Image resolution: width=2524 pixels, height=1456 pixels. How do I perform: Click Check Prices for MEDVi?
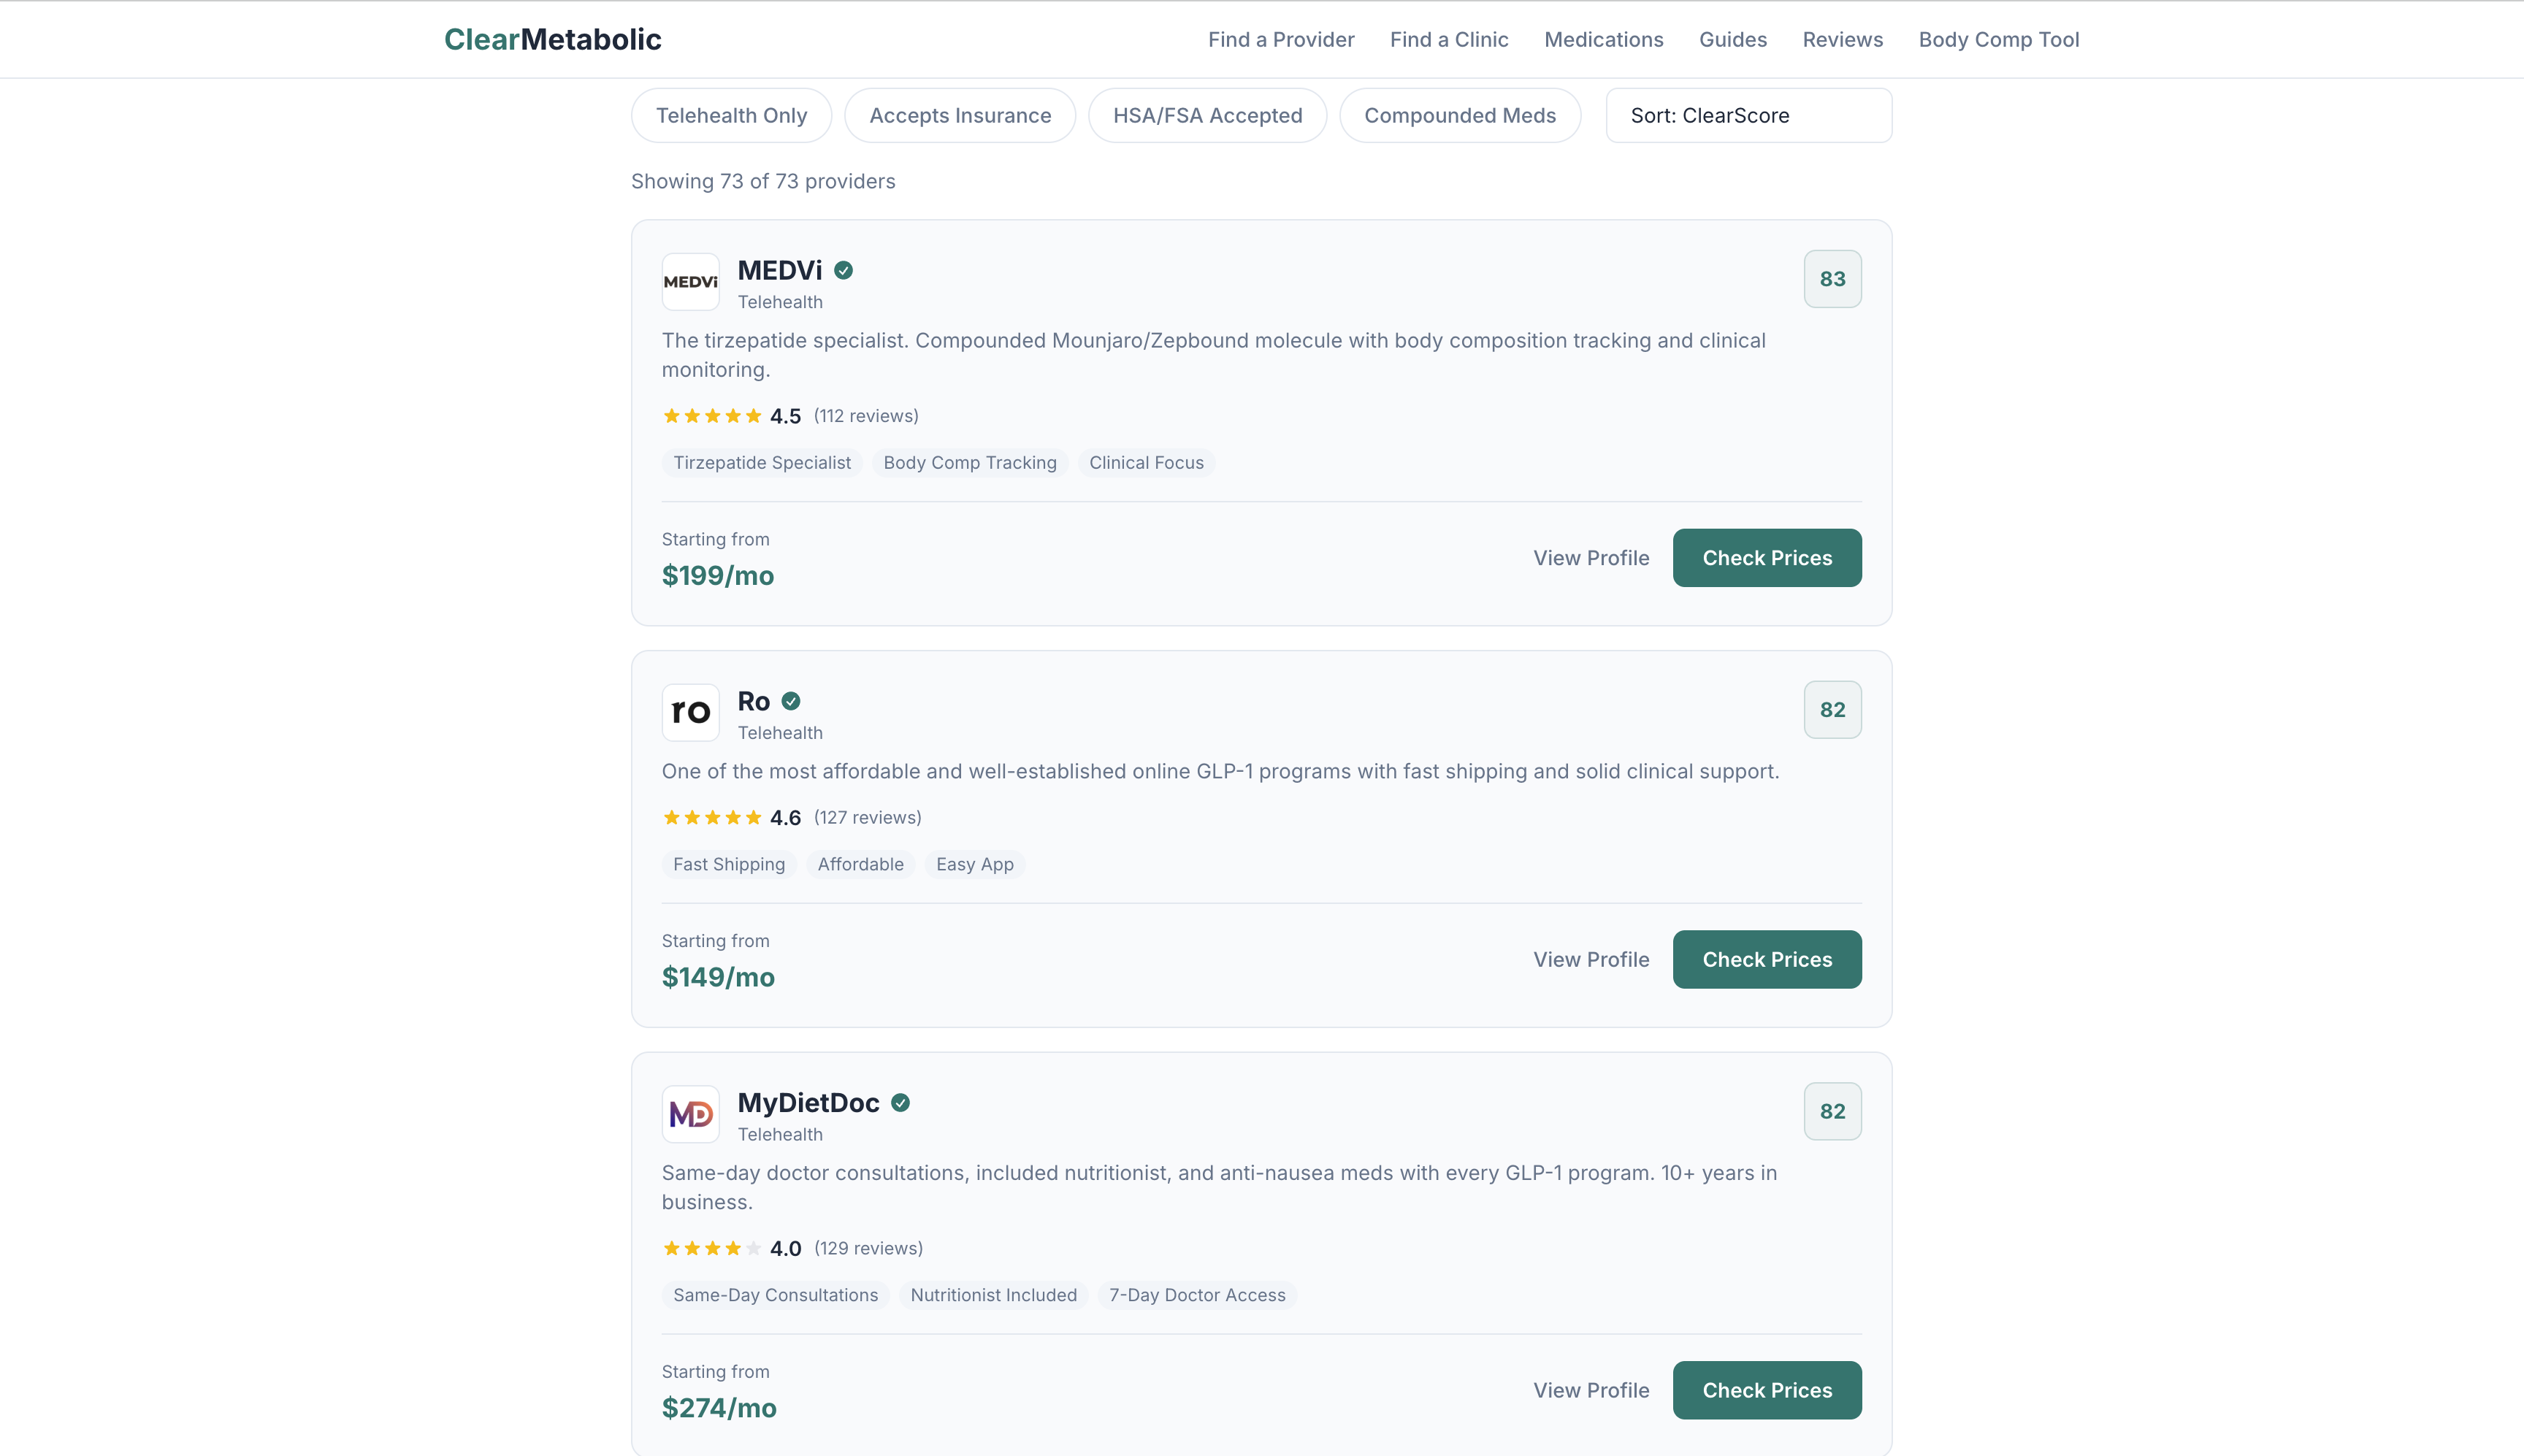click(1766, 557)
